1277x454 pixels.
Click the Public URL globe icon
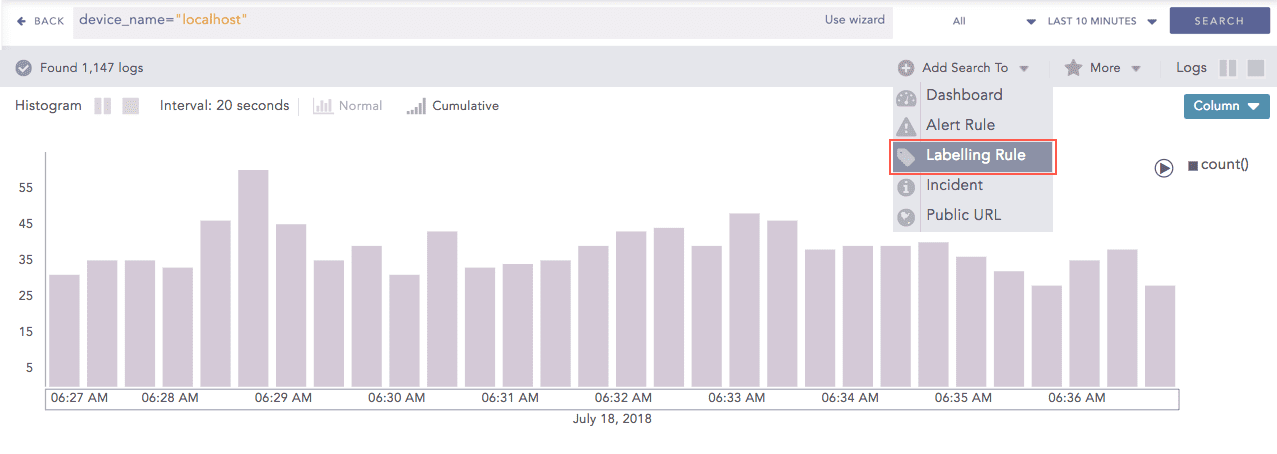click(906, 216)
